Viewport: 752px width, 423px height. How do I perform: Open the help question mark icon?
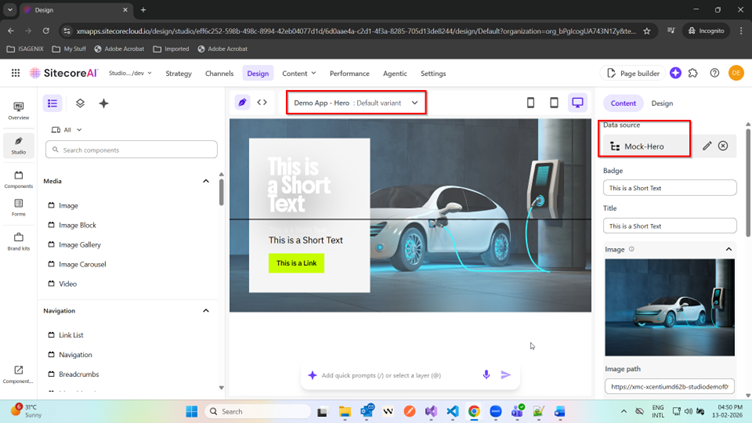(x=715, y=73)
